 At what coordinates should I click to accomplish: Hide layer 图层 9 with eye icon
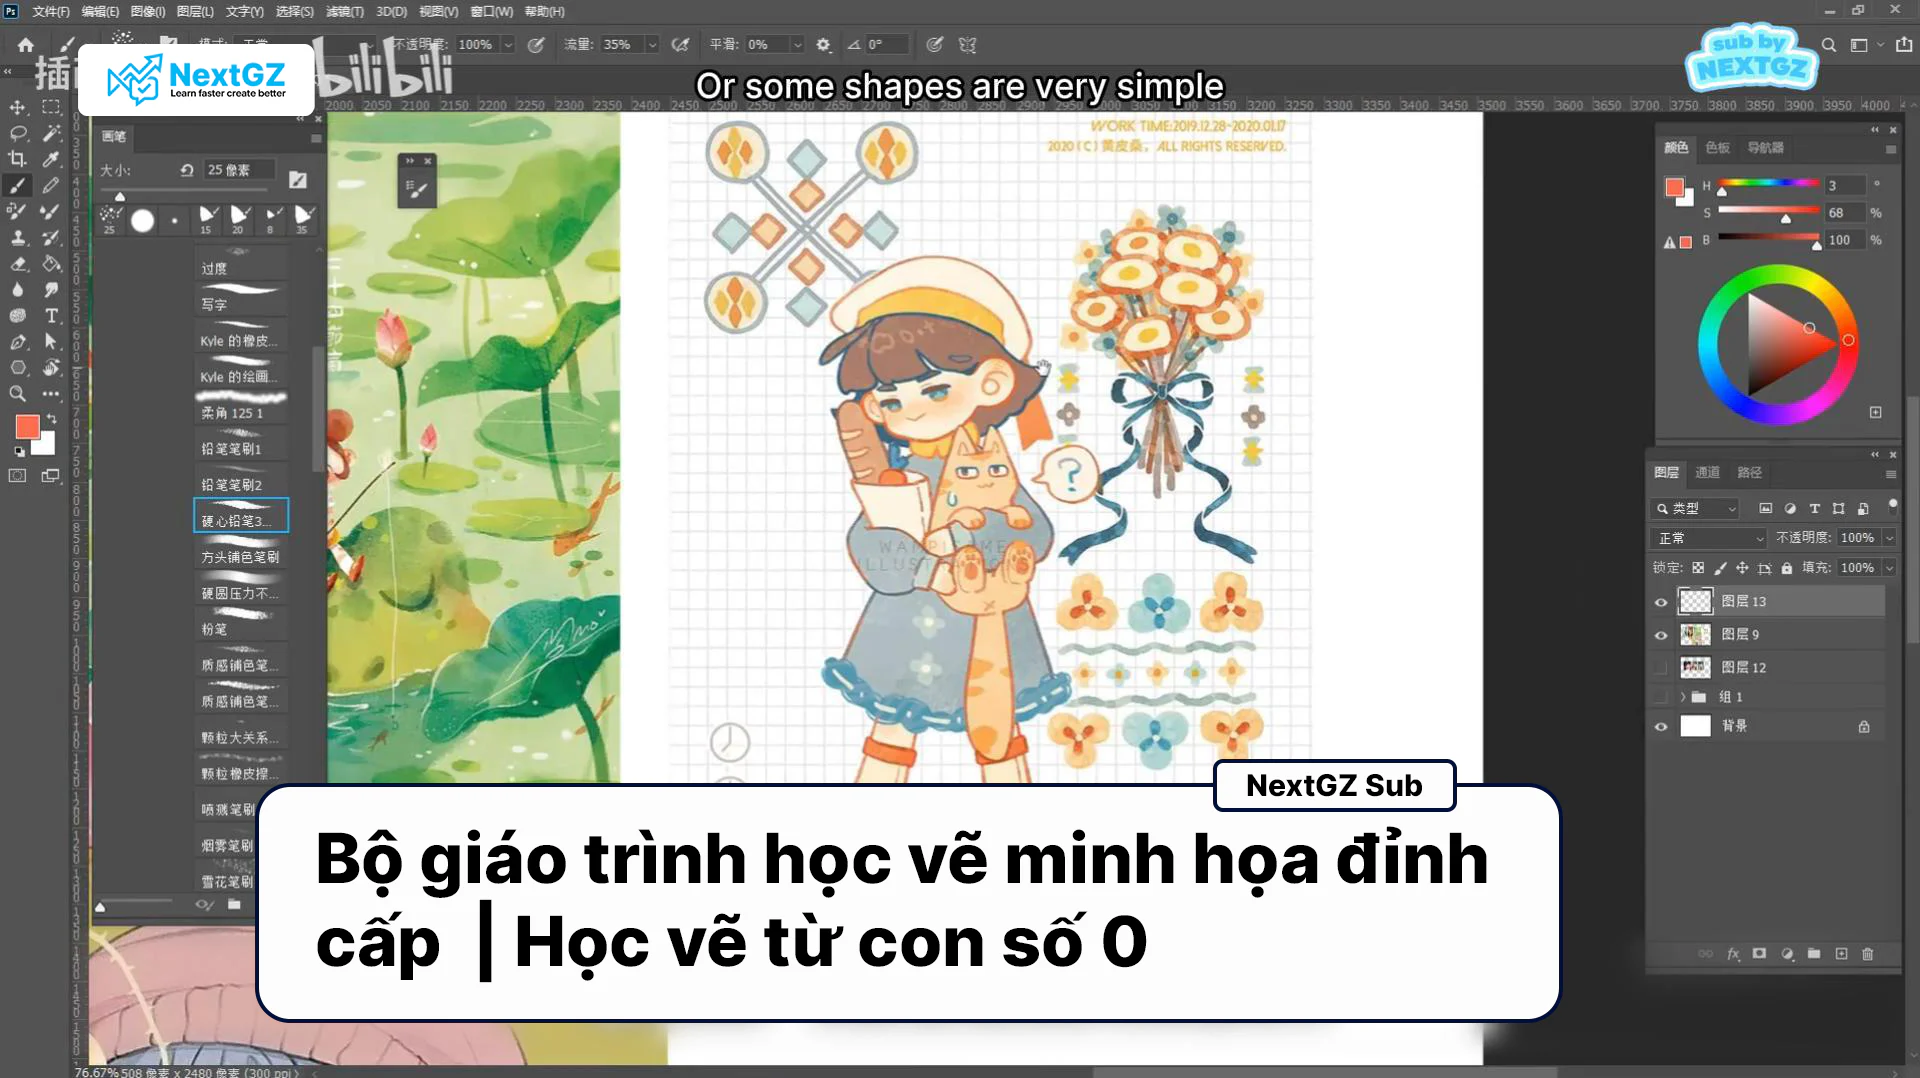tap(1661, 635)
